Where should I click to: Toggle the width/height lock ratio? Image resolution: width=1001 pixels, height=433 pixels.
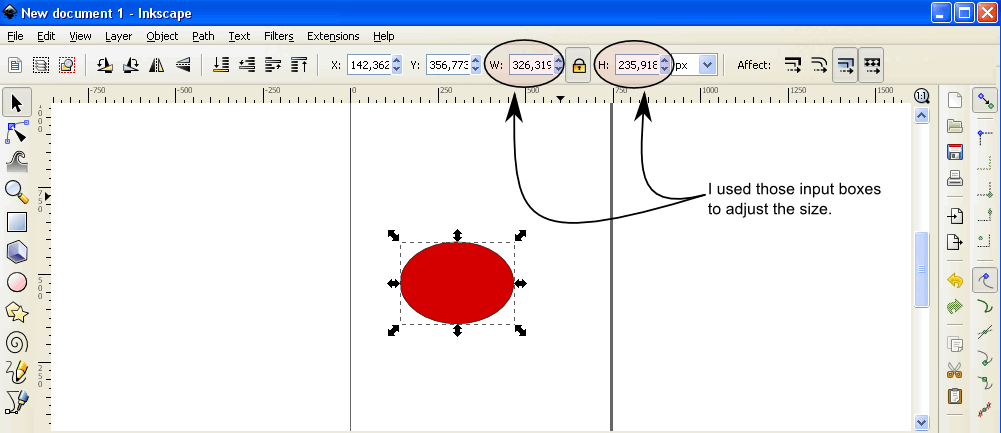click(x=578, y=65)
